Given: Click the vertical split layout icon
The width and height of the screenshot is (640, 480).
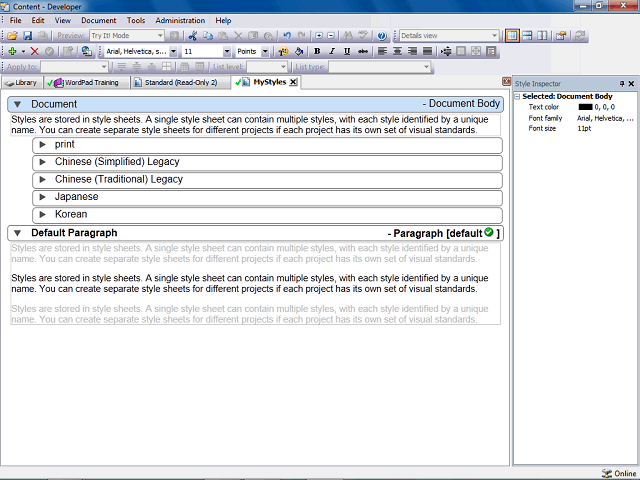Looking at the screenshot, I should 542,36.
